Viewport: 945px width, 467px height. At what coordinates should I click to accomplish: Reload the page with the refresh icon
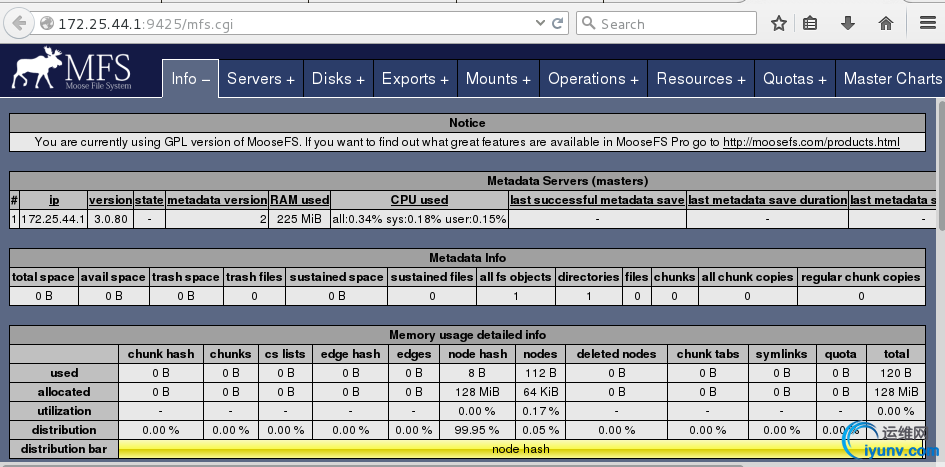[557, 24]
